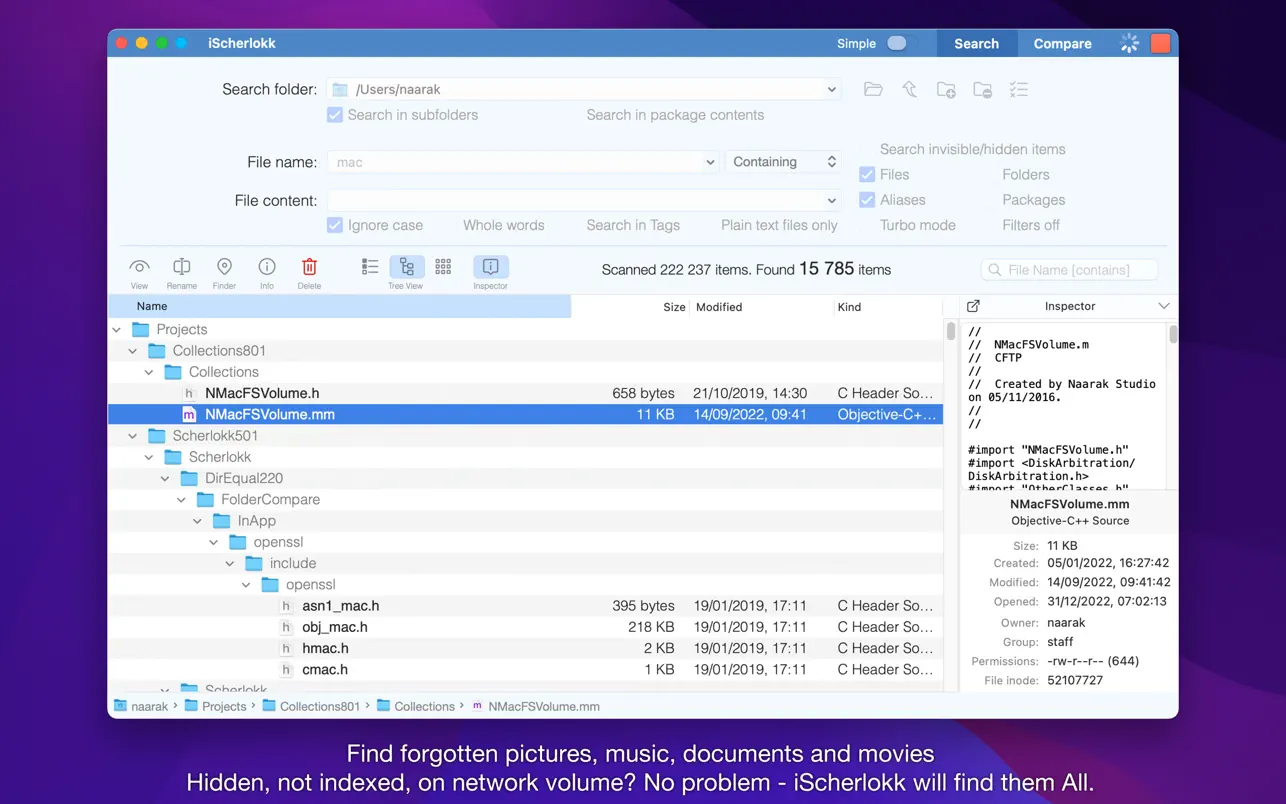Click the red Delete trash icon
Viewport: 1286px width, 804px height.
pyautogui.click(x=309, y=267)
